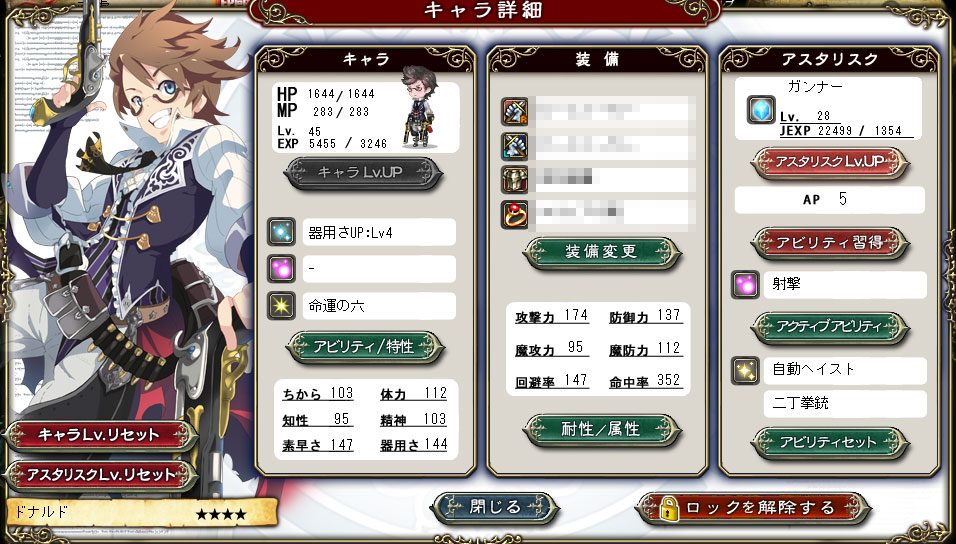This screenshot has height=544, width=956.
Task: Select the ring accessory slot icon
Action: click(515, 215)
